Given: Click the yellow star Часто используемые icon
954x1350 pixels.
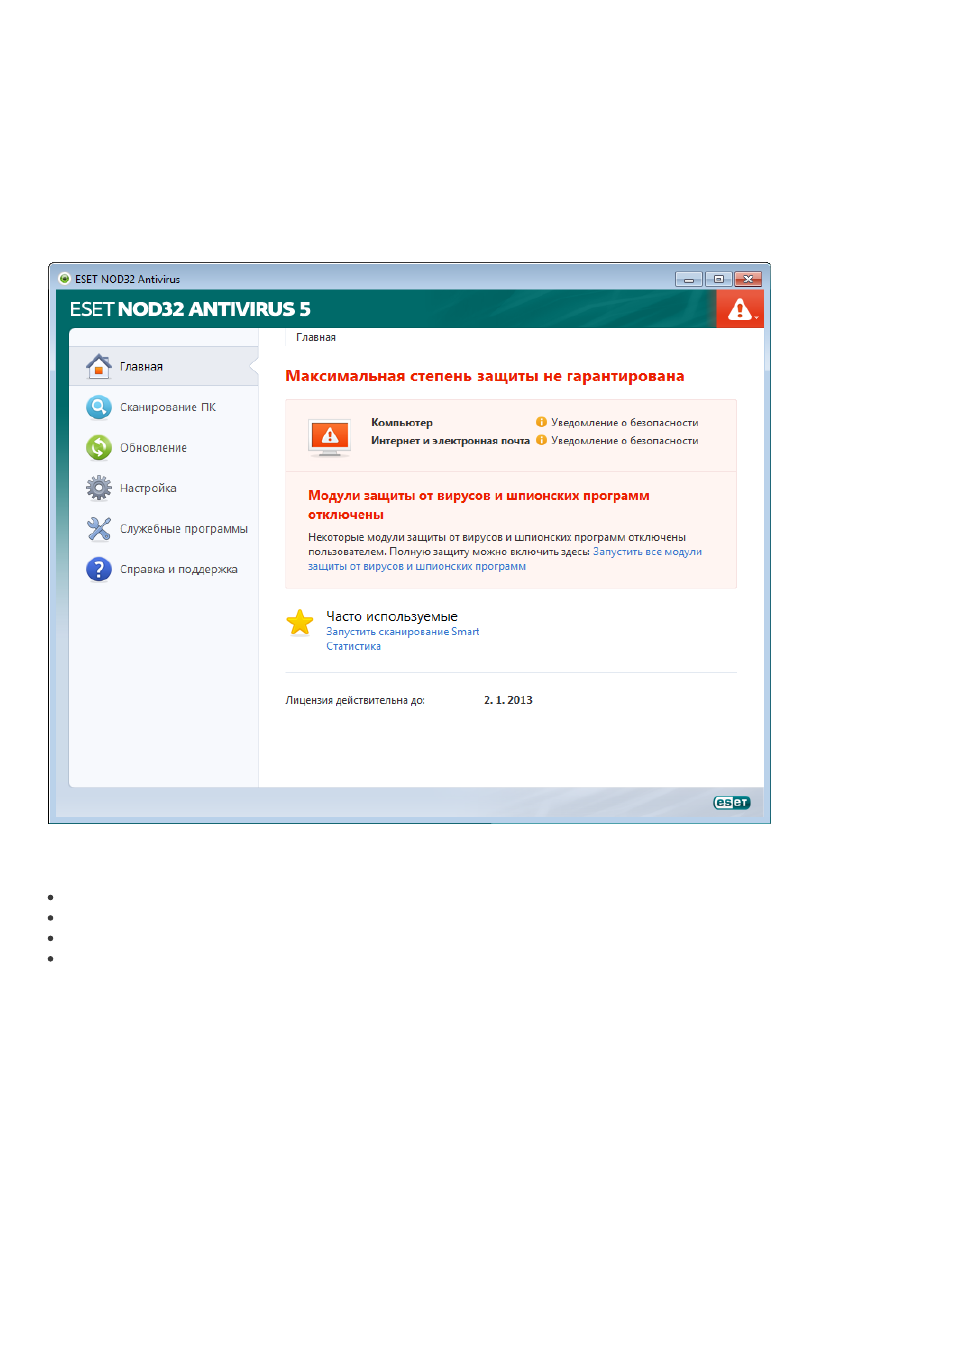Looking at the screenshot, I should pyautogui.click(x=300, y=623).
